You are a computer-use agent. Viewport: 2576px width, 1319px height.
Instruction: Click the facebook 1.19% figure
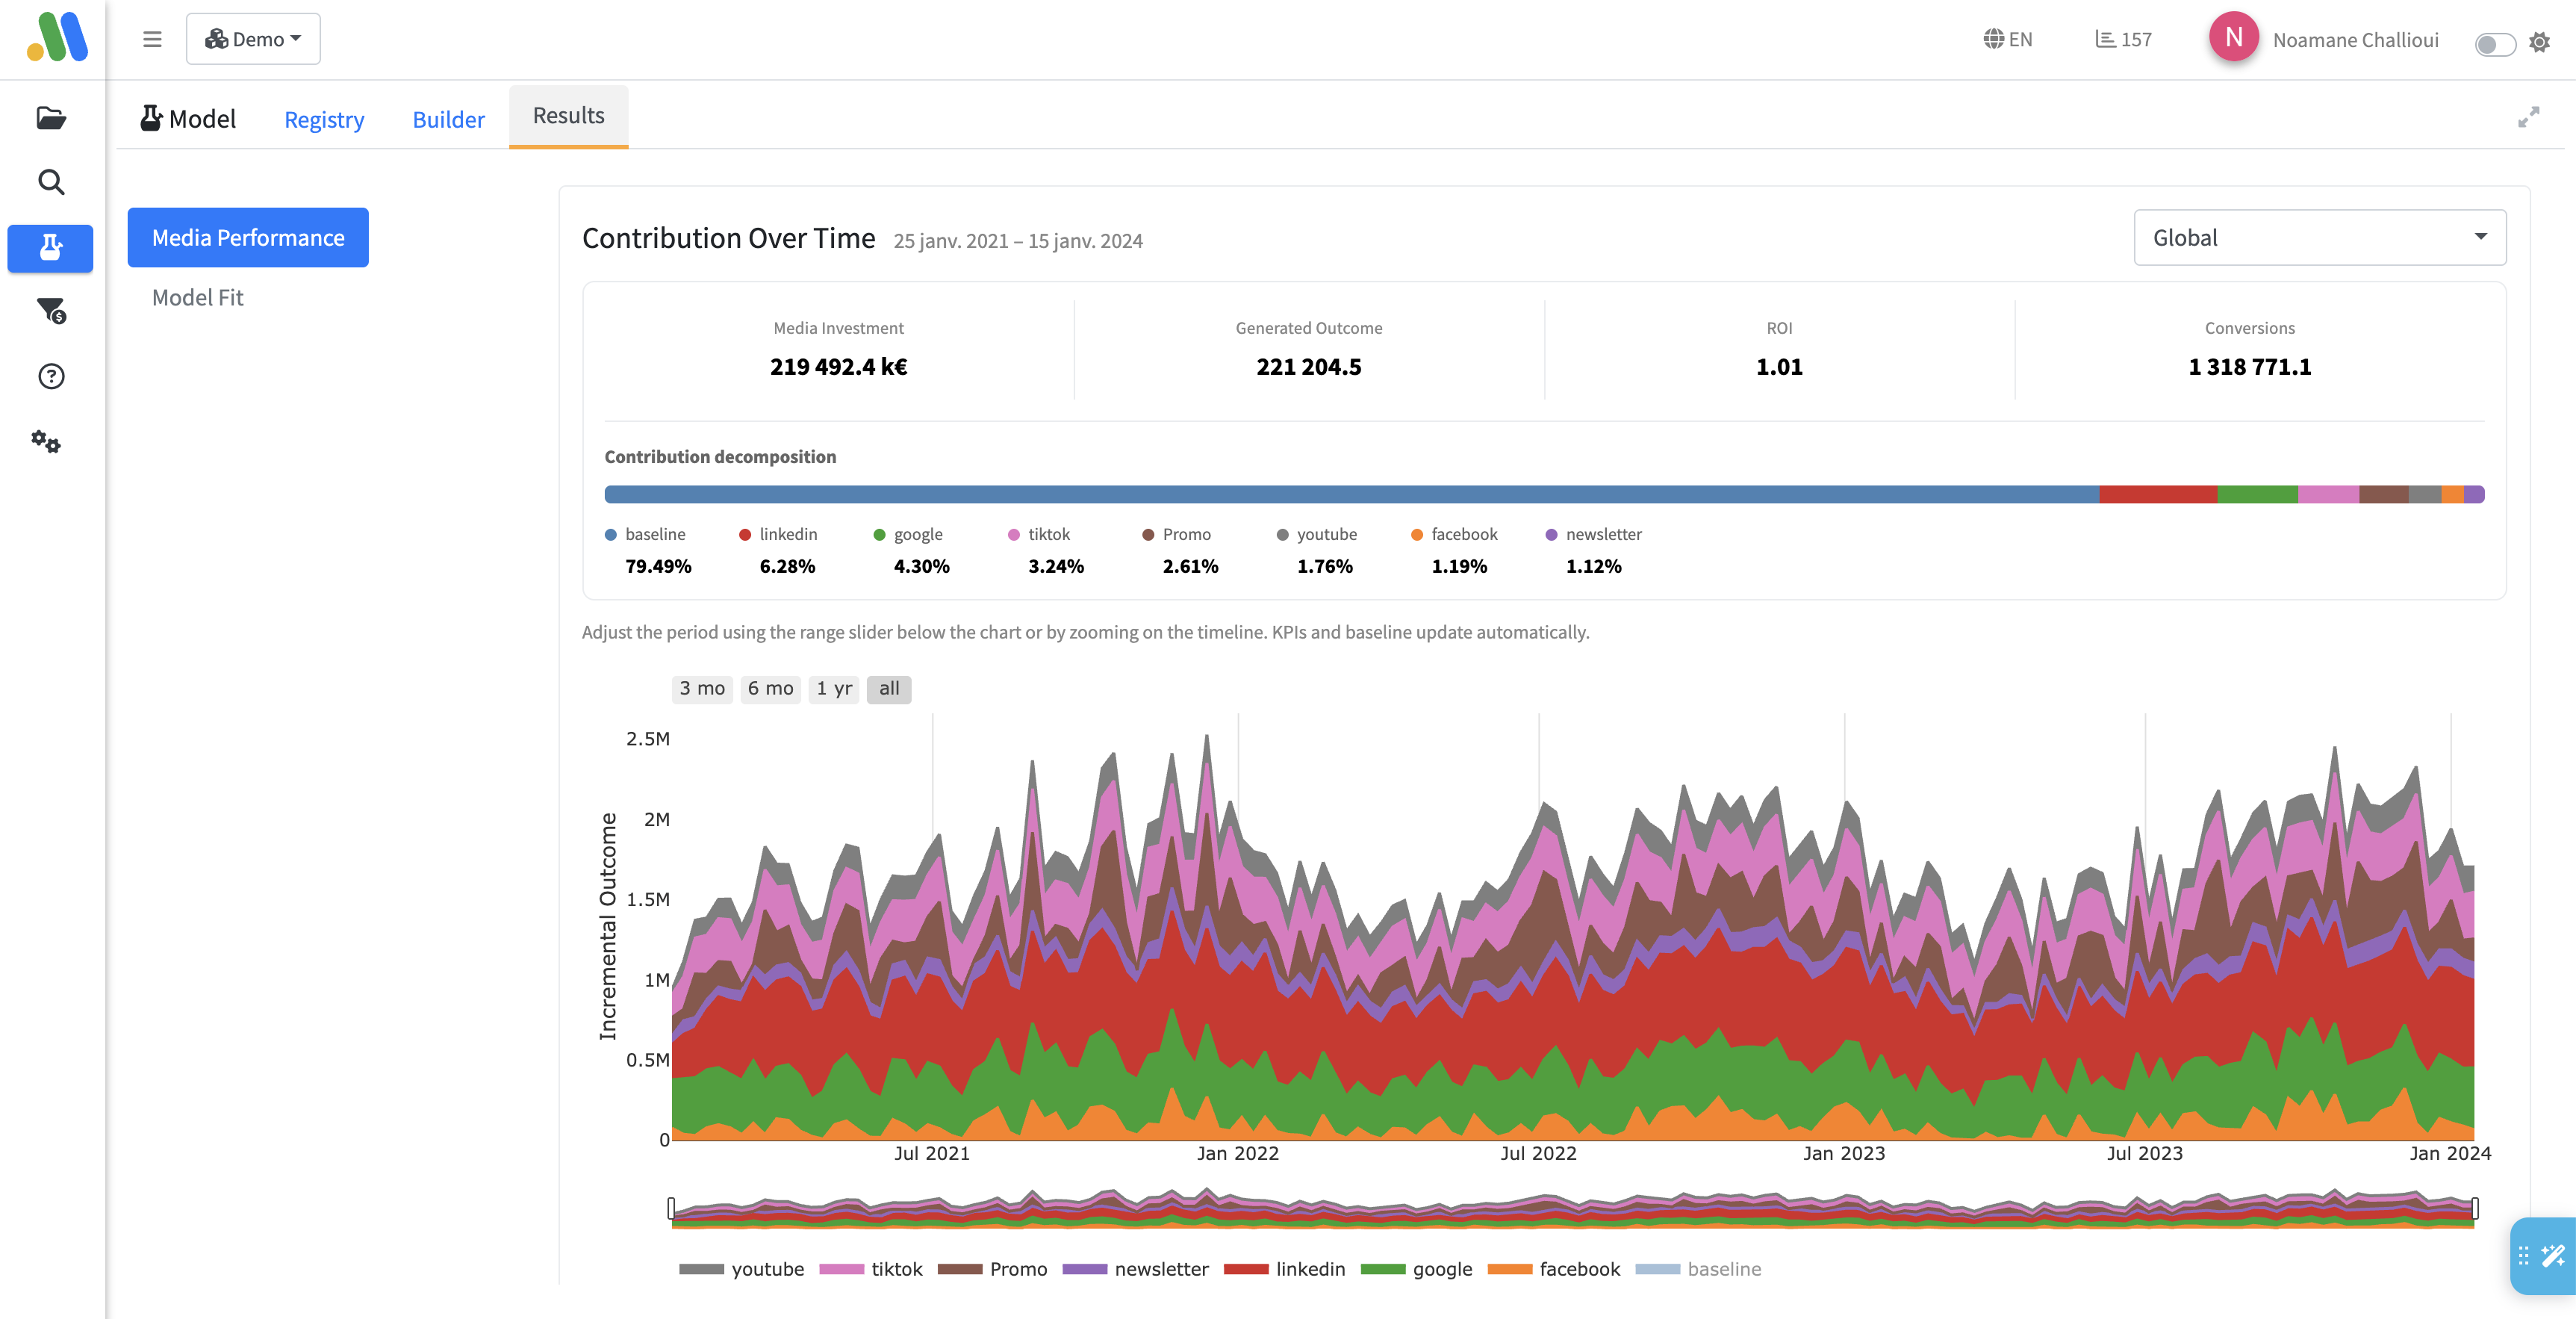[x=1459, y=566]
